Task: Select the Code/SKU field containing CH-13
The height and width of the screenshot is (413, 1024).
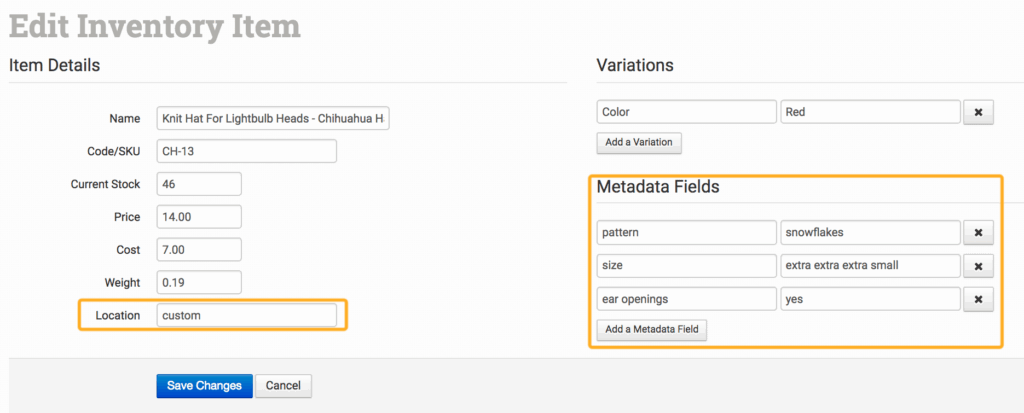Action: tap(246, 151)
